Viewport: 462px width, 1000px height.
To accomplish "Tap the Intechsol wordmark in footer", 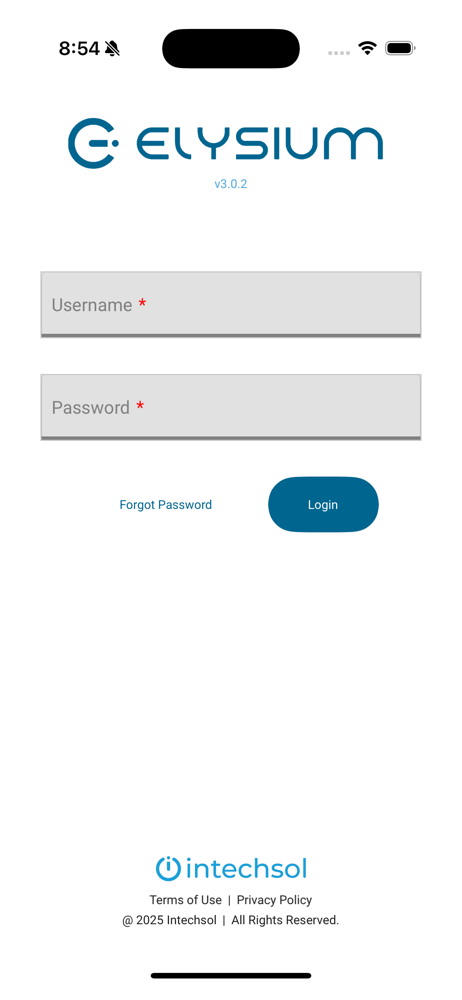I will click(247, 869).
